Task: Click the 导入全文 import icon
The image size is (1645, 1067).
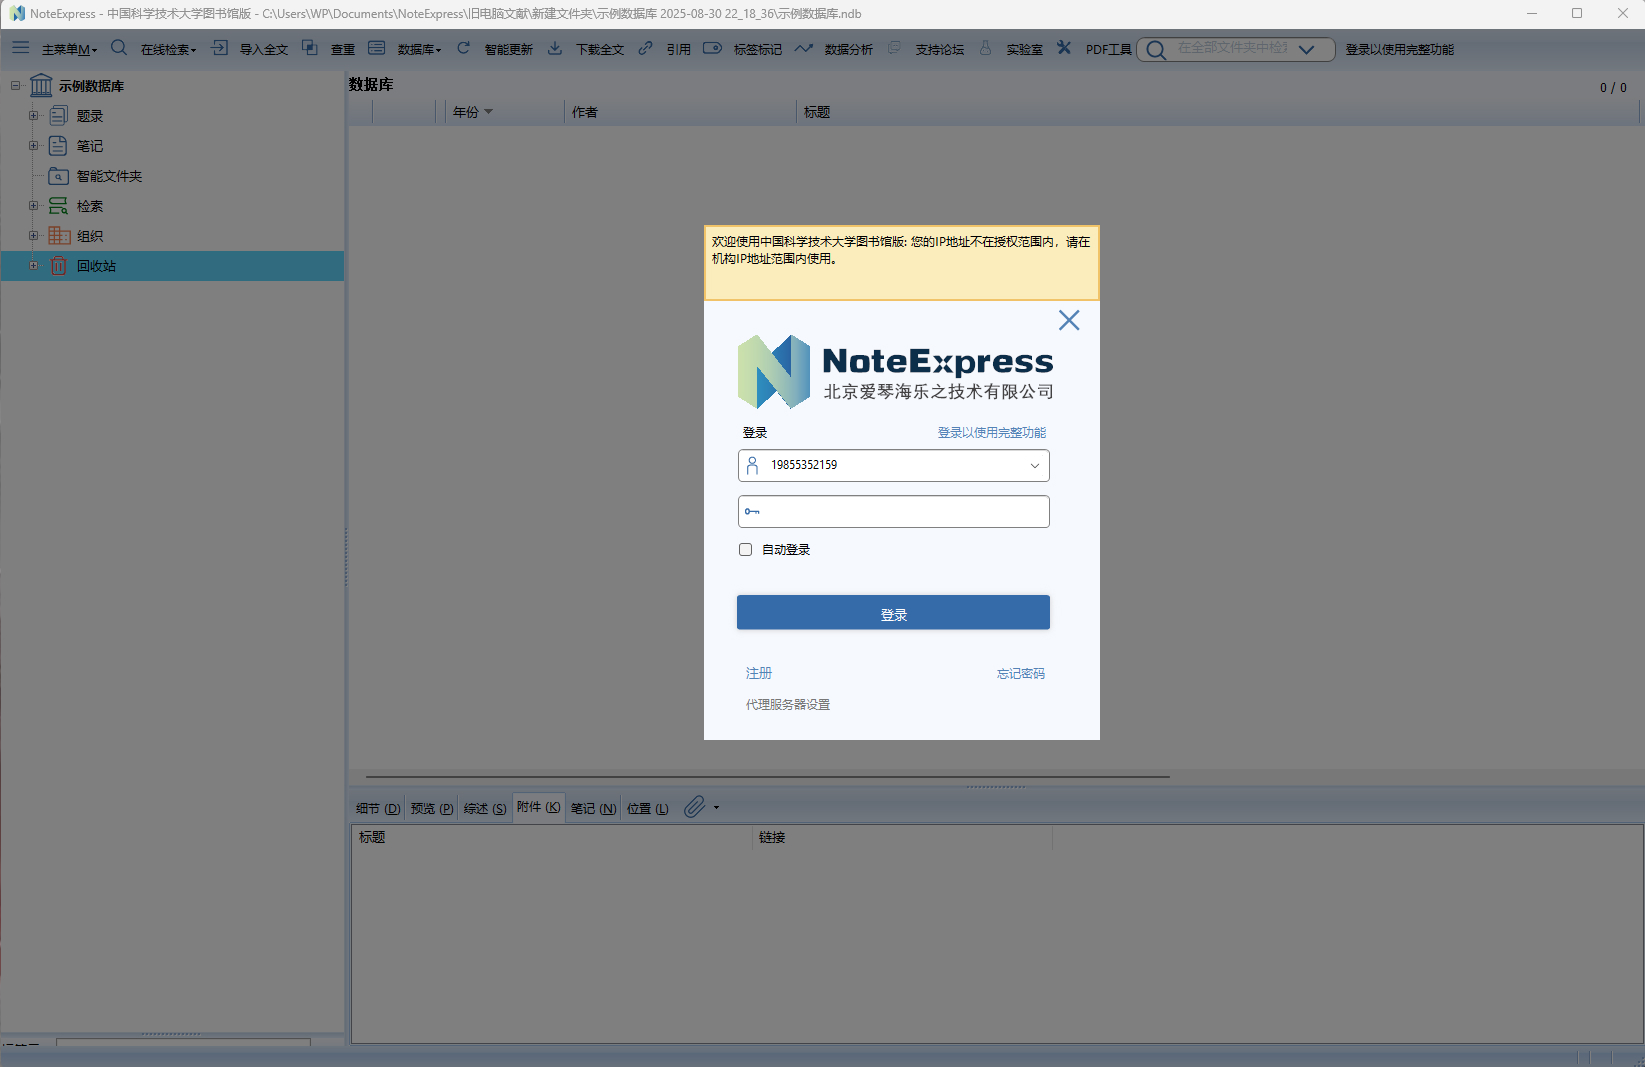Action: [220, 48]
